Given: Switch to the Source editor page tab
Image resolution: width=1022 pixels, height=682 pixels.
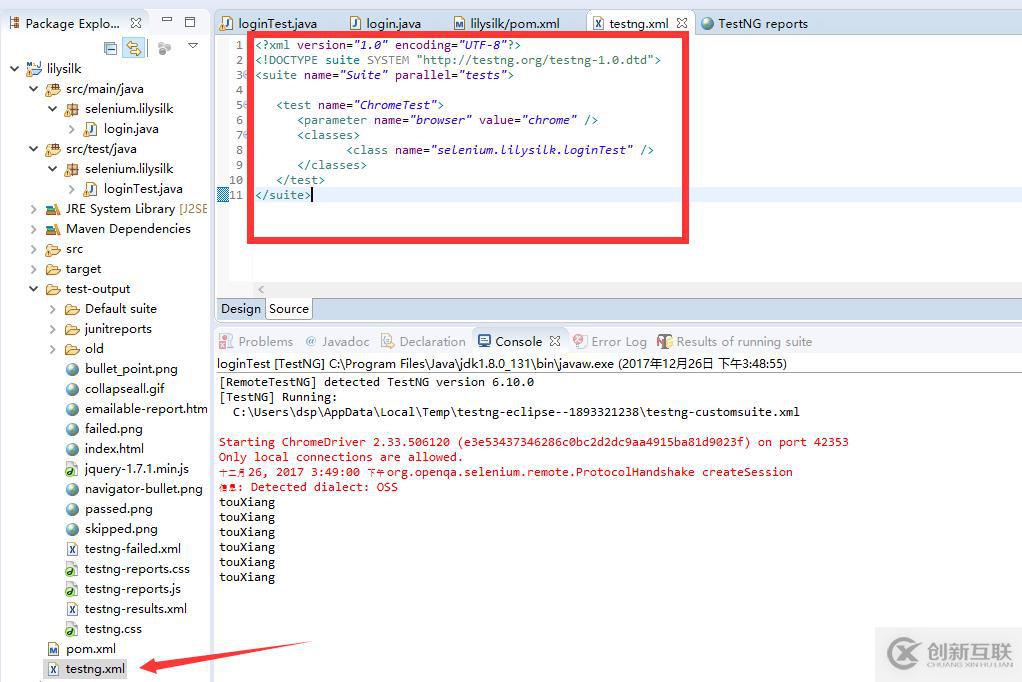Looking at the screenshot, I should (x=289, y=309).
